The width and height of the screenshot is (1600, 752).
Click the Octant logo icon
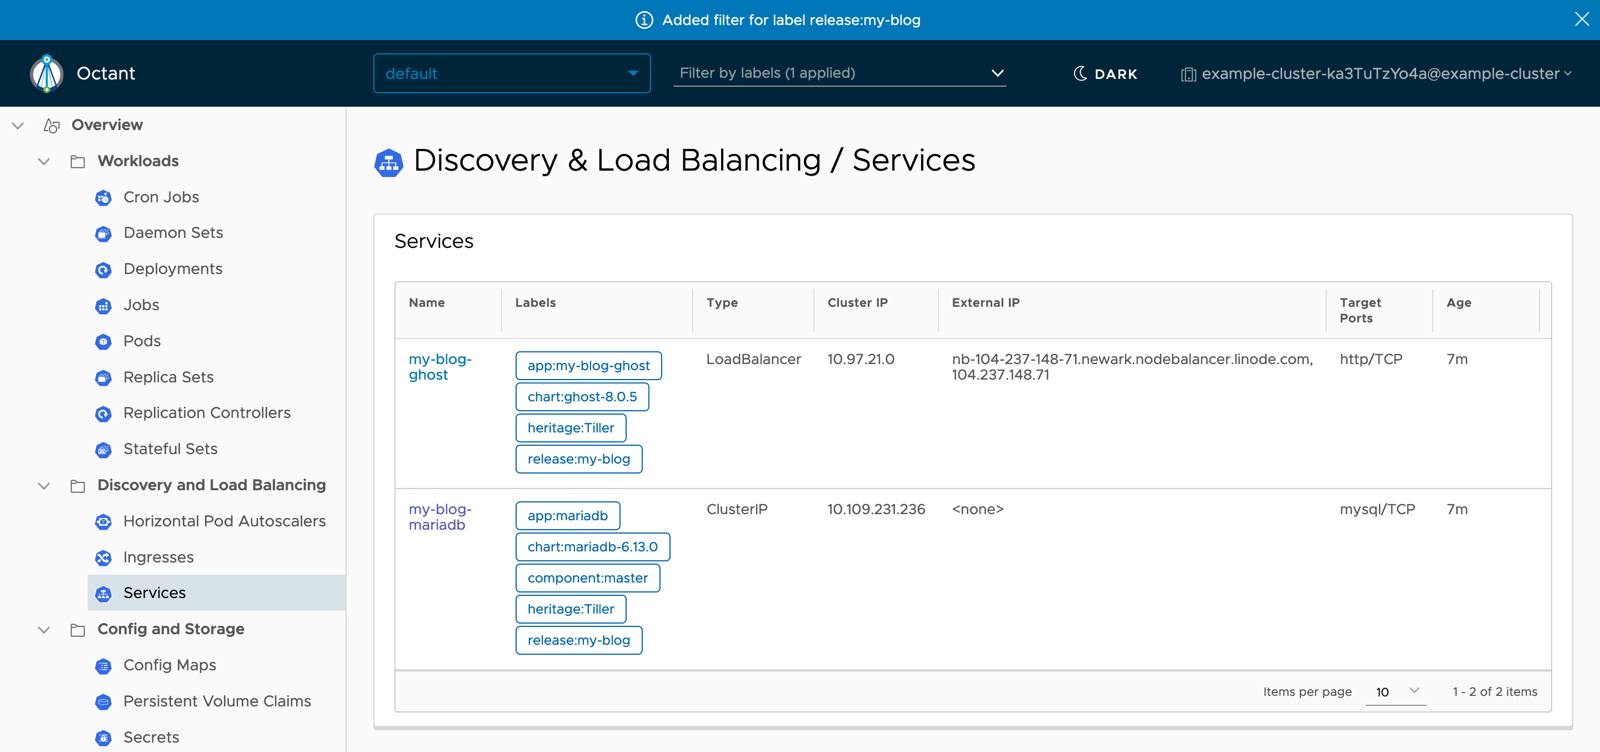46,73
